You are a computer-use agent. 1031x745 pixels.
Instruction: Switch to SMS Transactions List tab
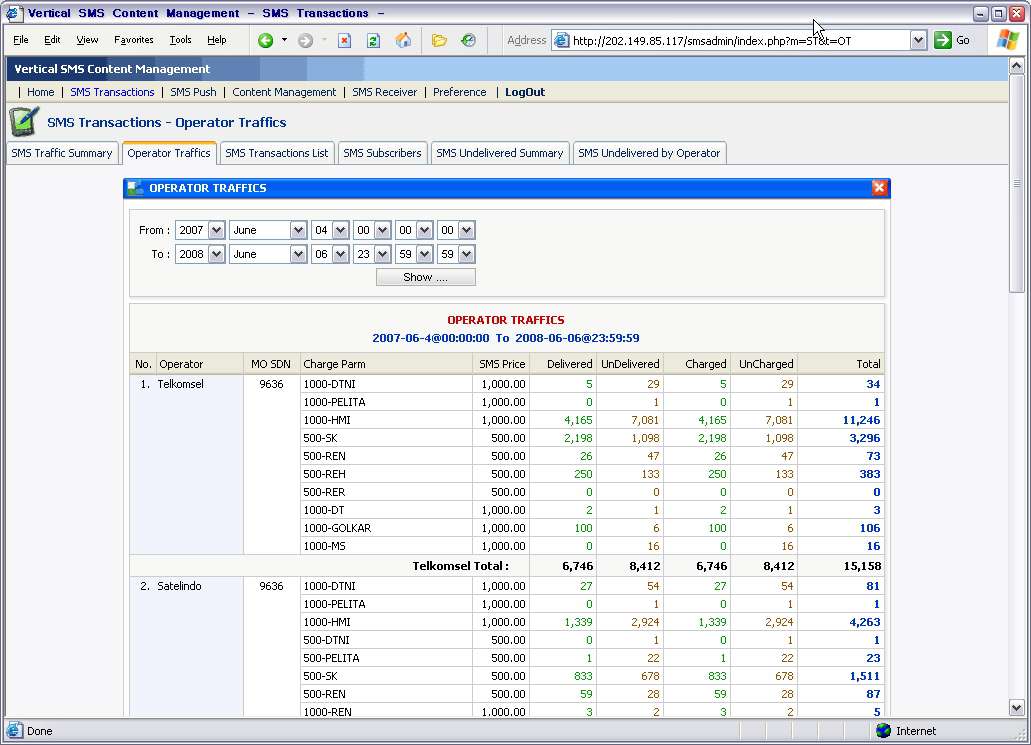(276, 153)
